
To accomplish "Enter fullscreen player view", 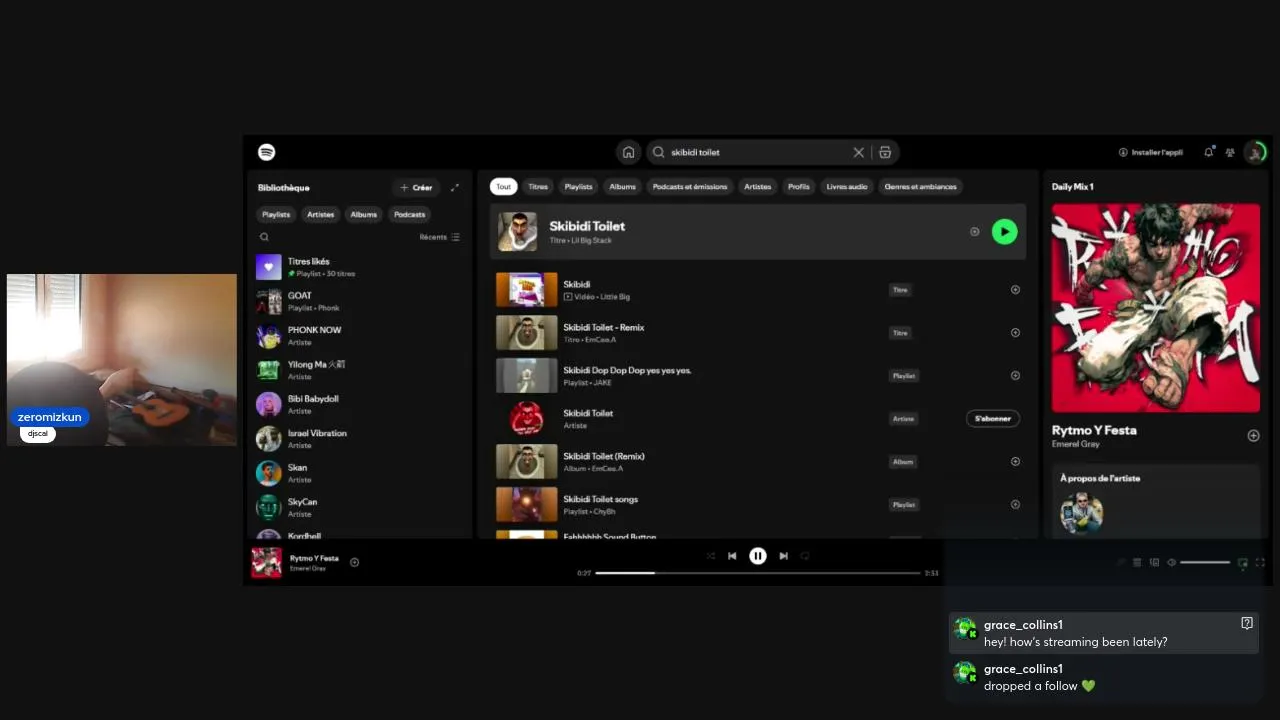I will coord(1260,562).
